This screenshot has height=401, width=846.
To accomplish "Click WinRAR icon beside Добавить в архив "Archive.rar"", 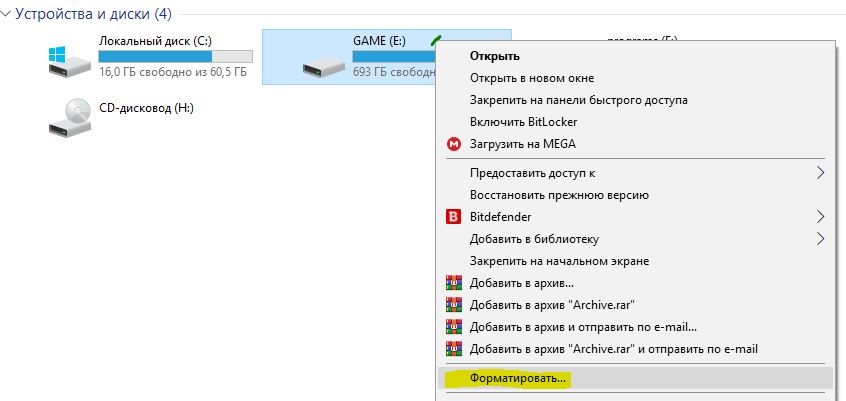I will pos(454,305).
